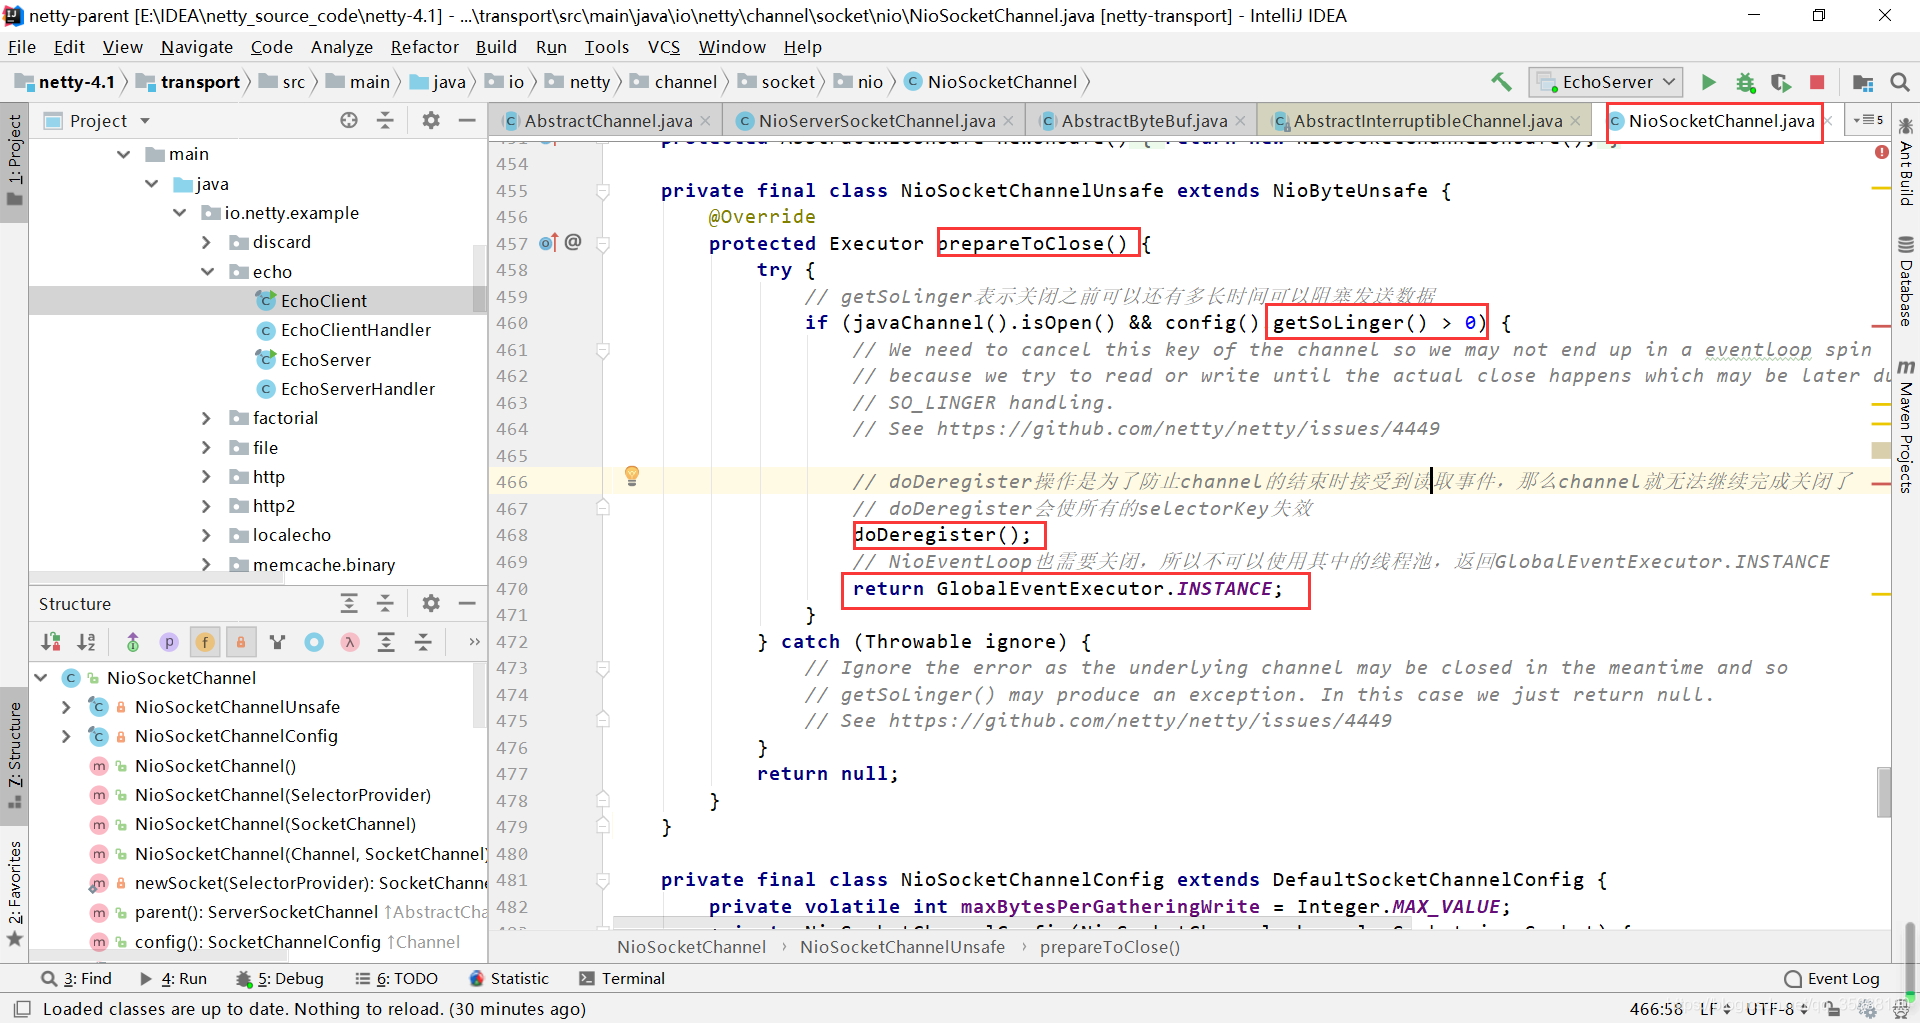The width and height of the screenshot is (1920, 1023).
Task: Open the Event Log
Action: (1832, 978)
